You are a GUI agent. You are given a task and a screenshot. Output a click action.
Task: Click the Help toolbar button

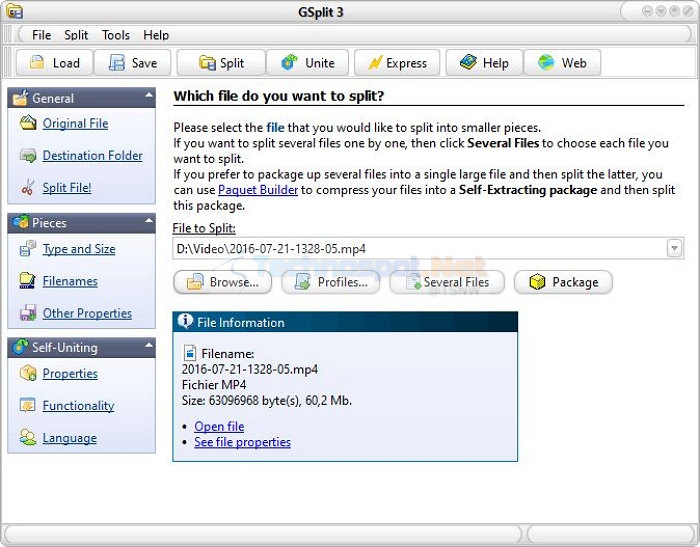pos(484,63)
